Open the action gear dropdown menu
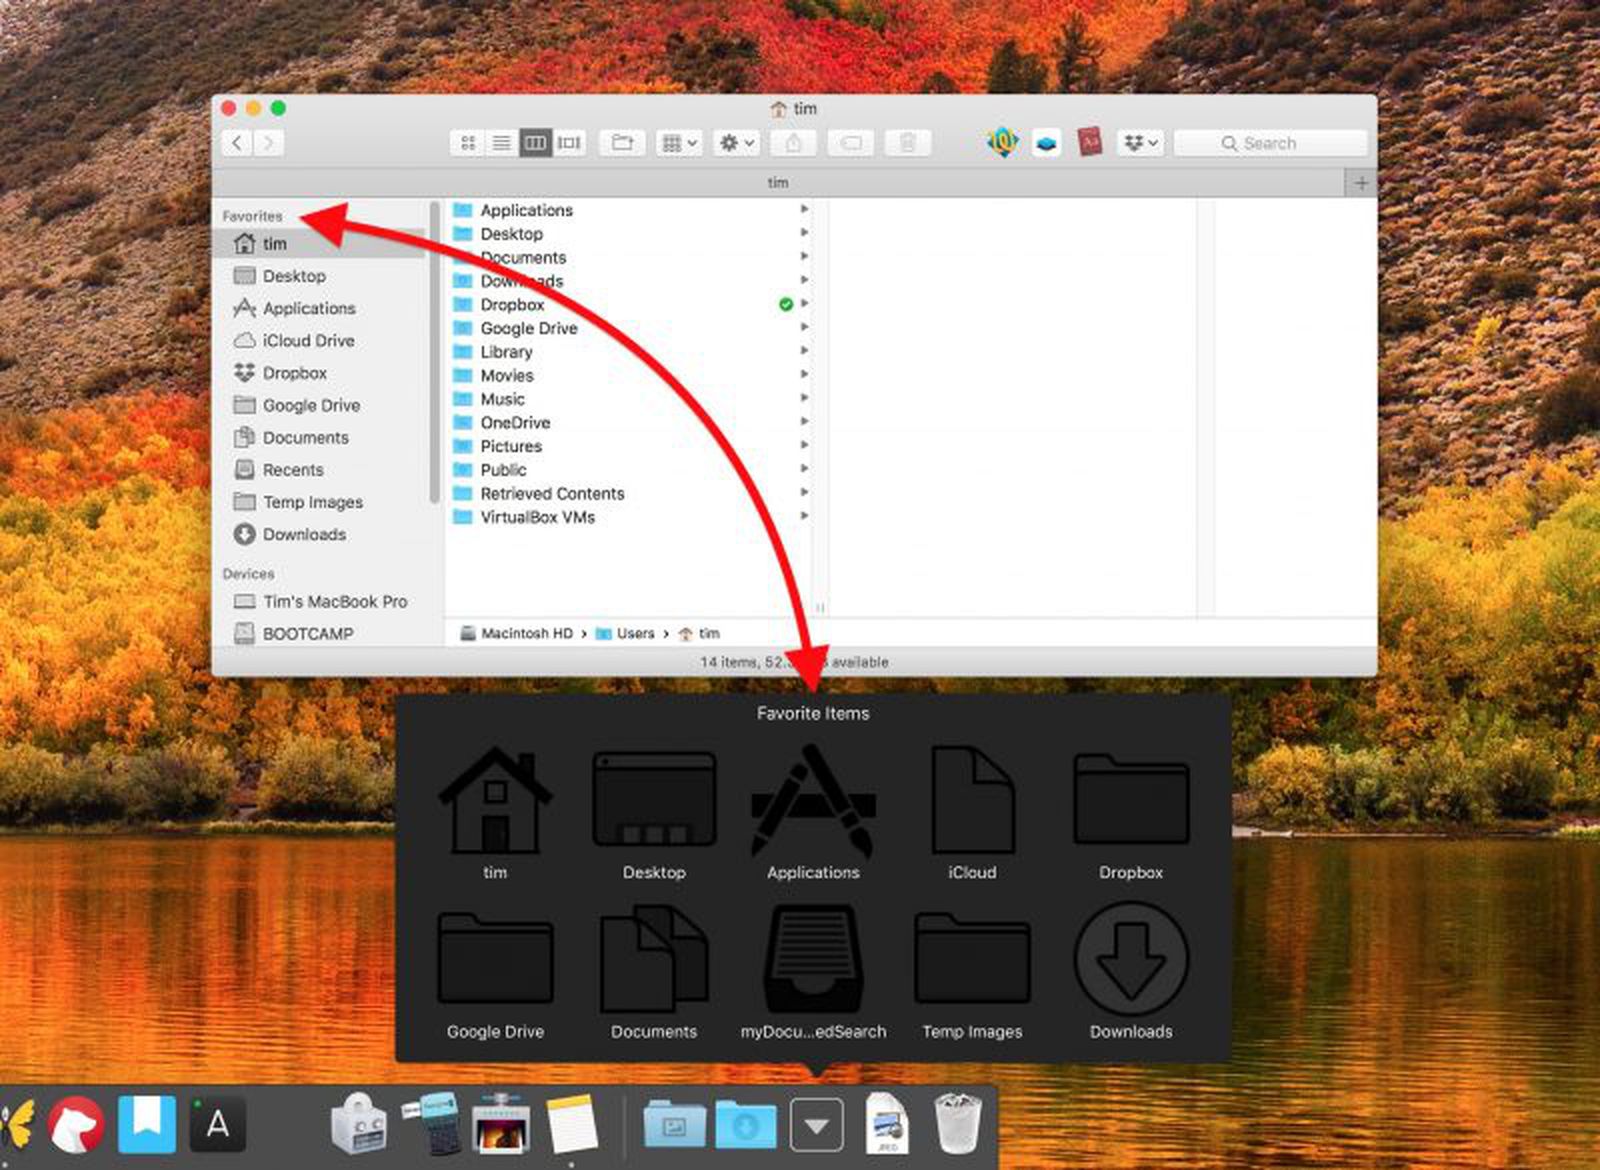Viewport: 1600px width, 1170px height. 735,142
